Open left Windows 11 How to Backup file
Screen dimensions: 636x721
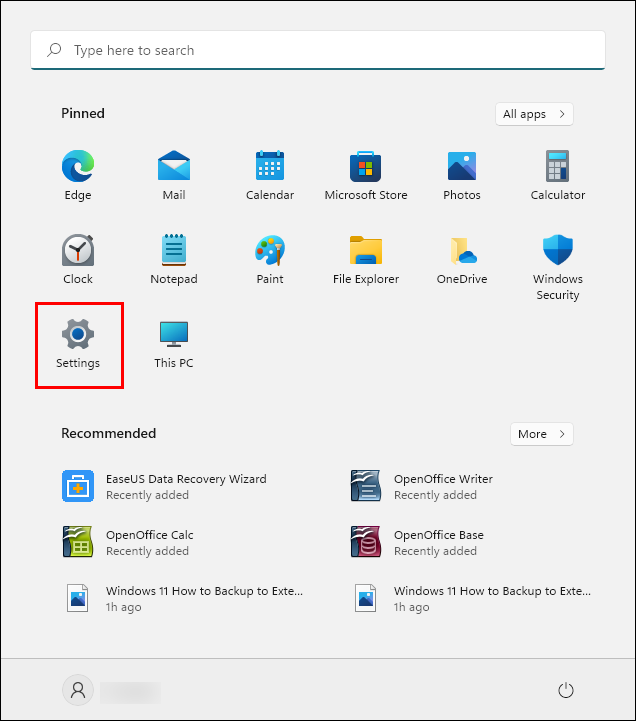point(183,598)
